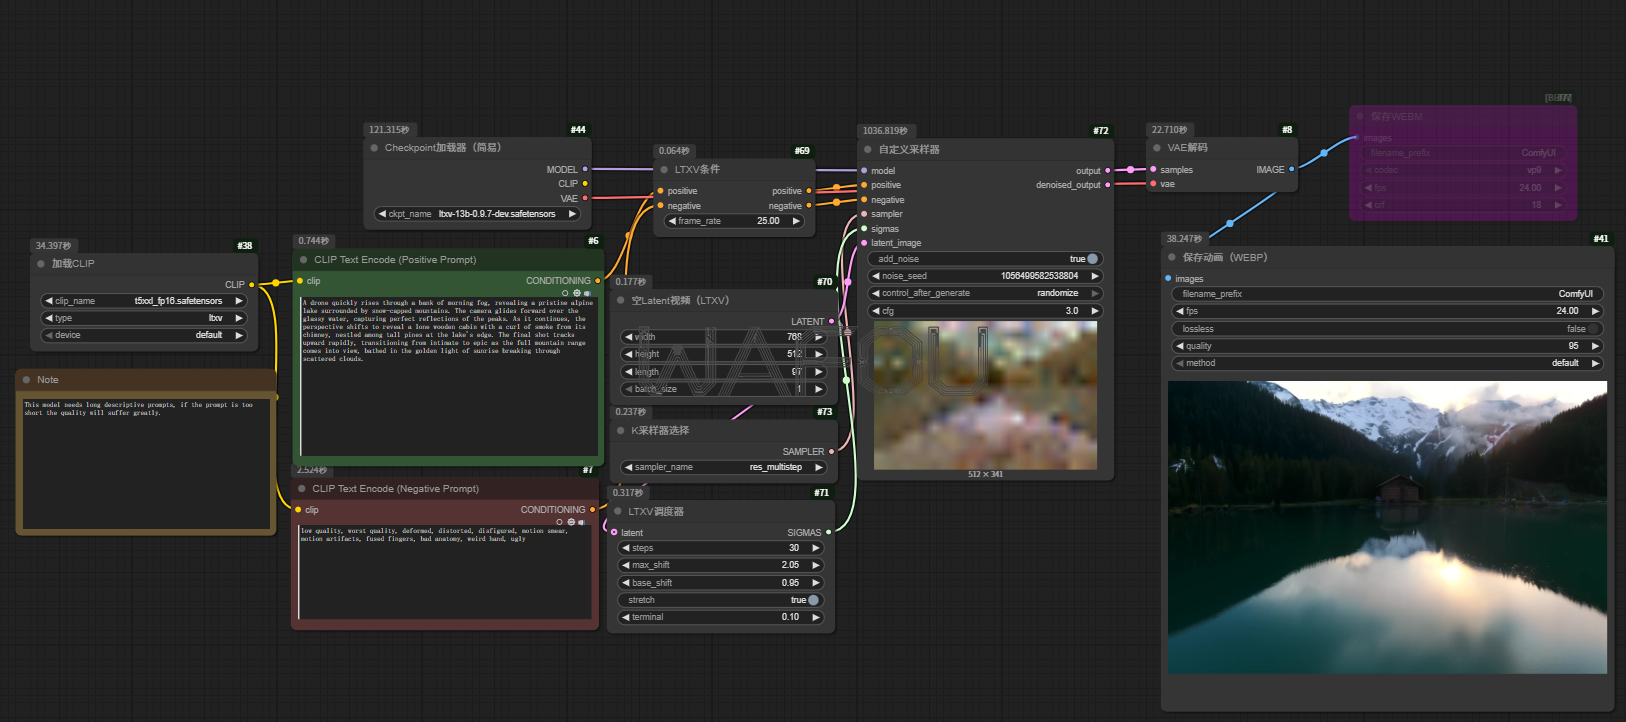Click the filename_prefix field showing ComfyUI in 保存动画
This screenshot has width=1626, height=722.
[x=1387, y=294]
